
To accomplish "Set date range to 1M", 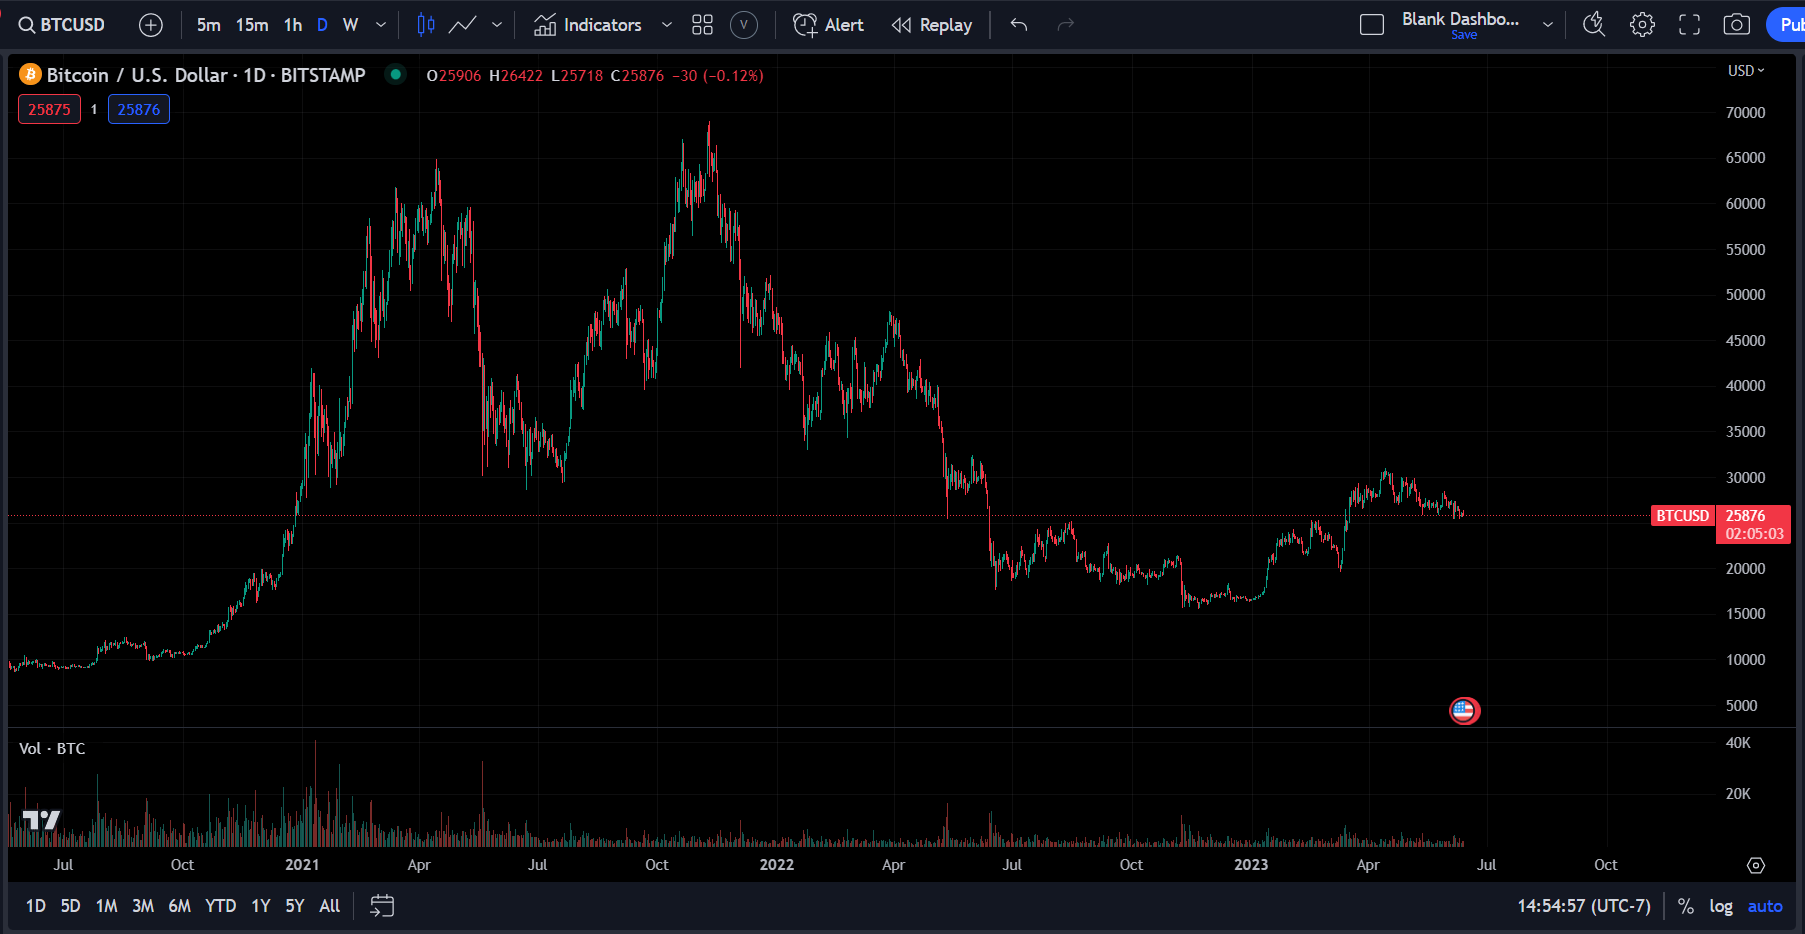I will [x=107, y=906].
